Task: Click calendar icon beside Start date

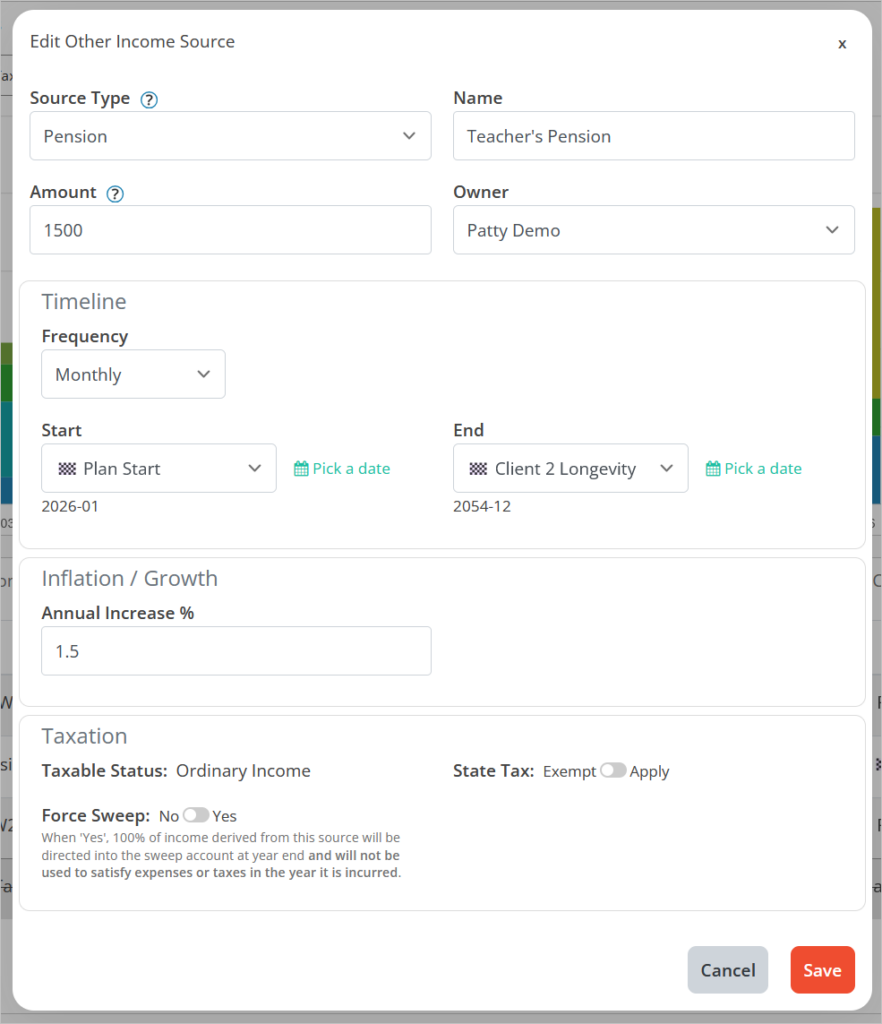Action: tap(301, 469)
